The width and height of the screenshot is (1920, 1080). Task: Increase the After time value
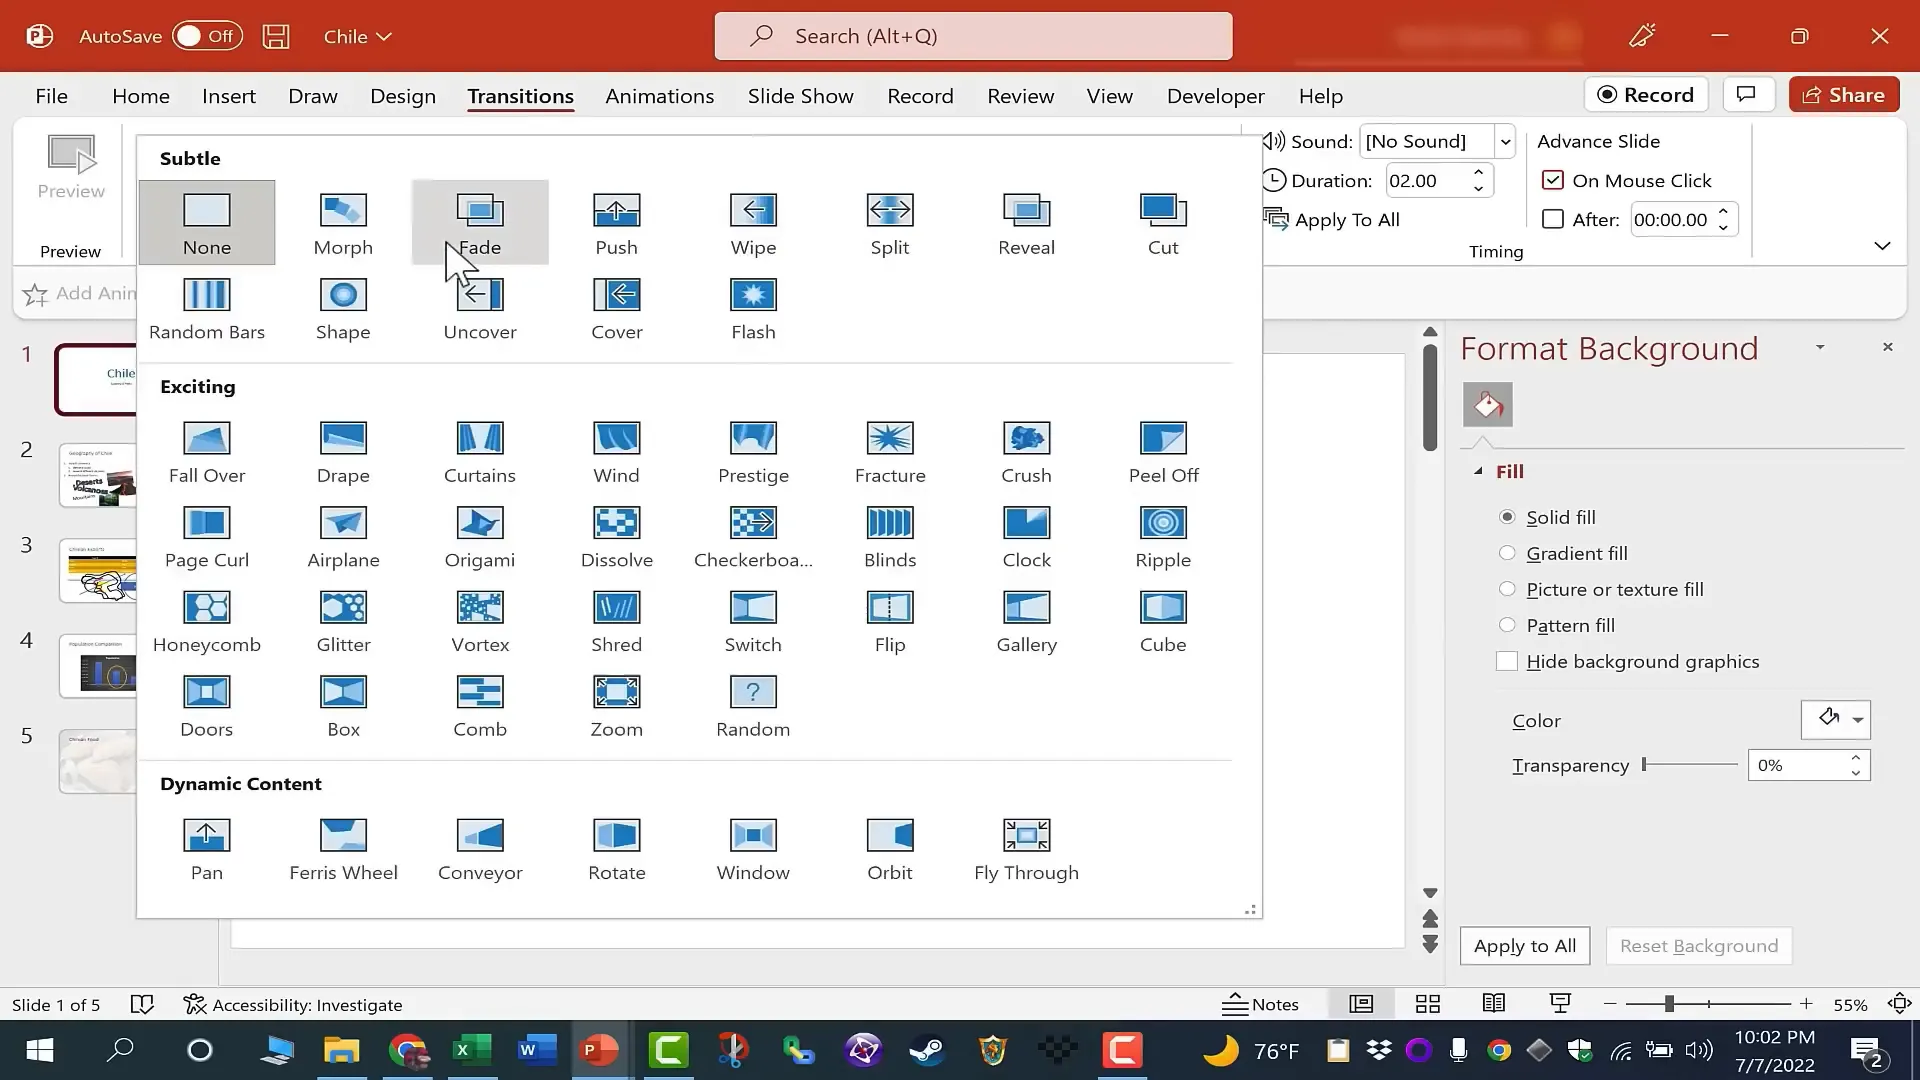pyautogui.click(x=1723, y=212)
